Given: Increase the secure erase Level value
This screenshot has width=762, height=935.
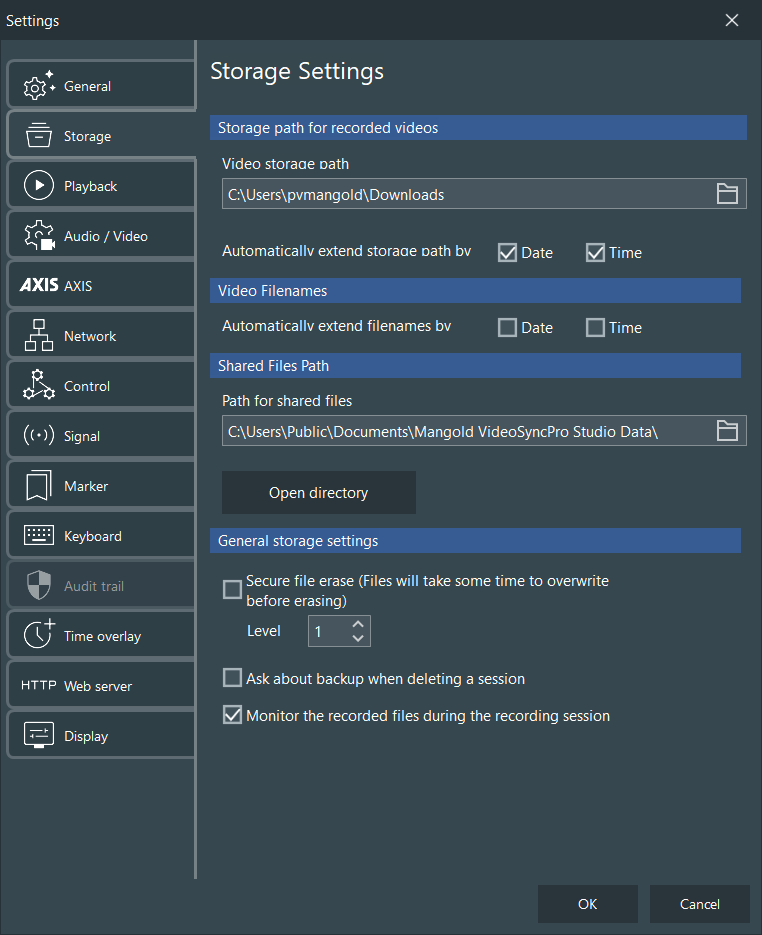Looking at the screenshot, I should 359,624.
